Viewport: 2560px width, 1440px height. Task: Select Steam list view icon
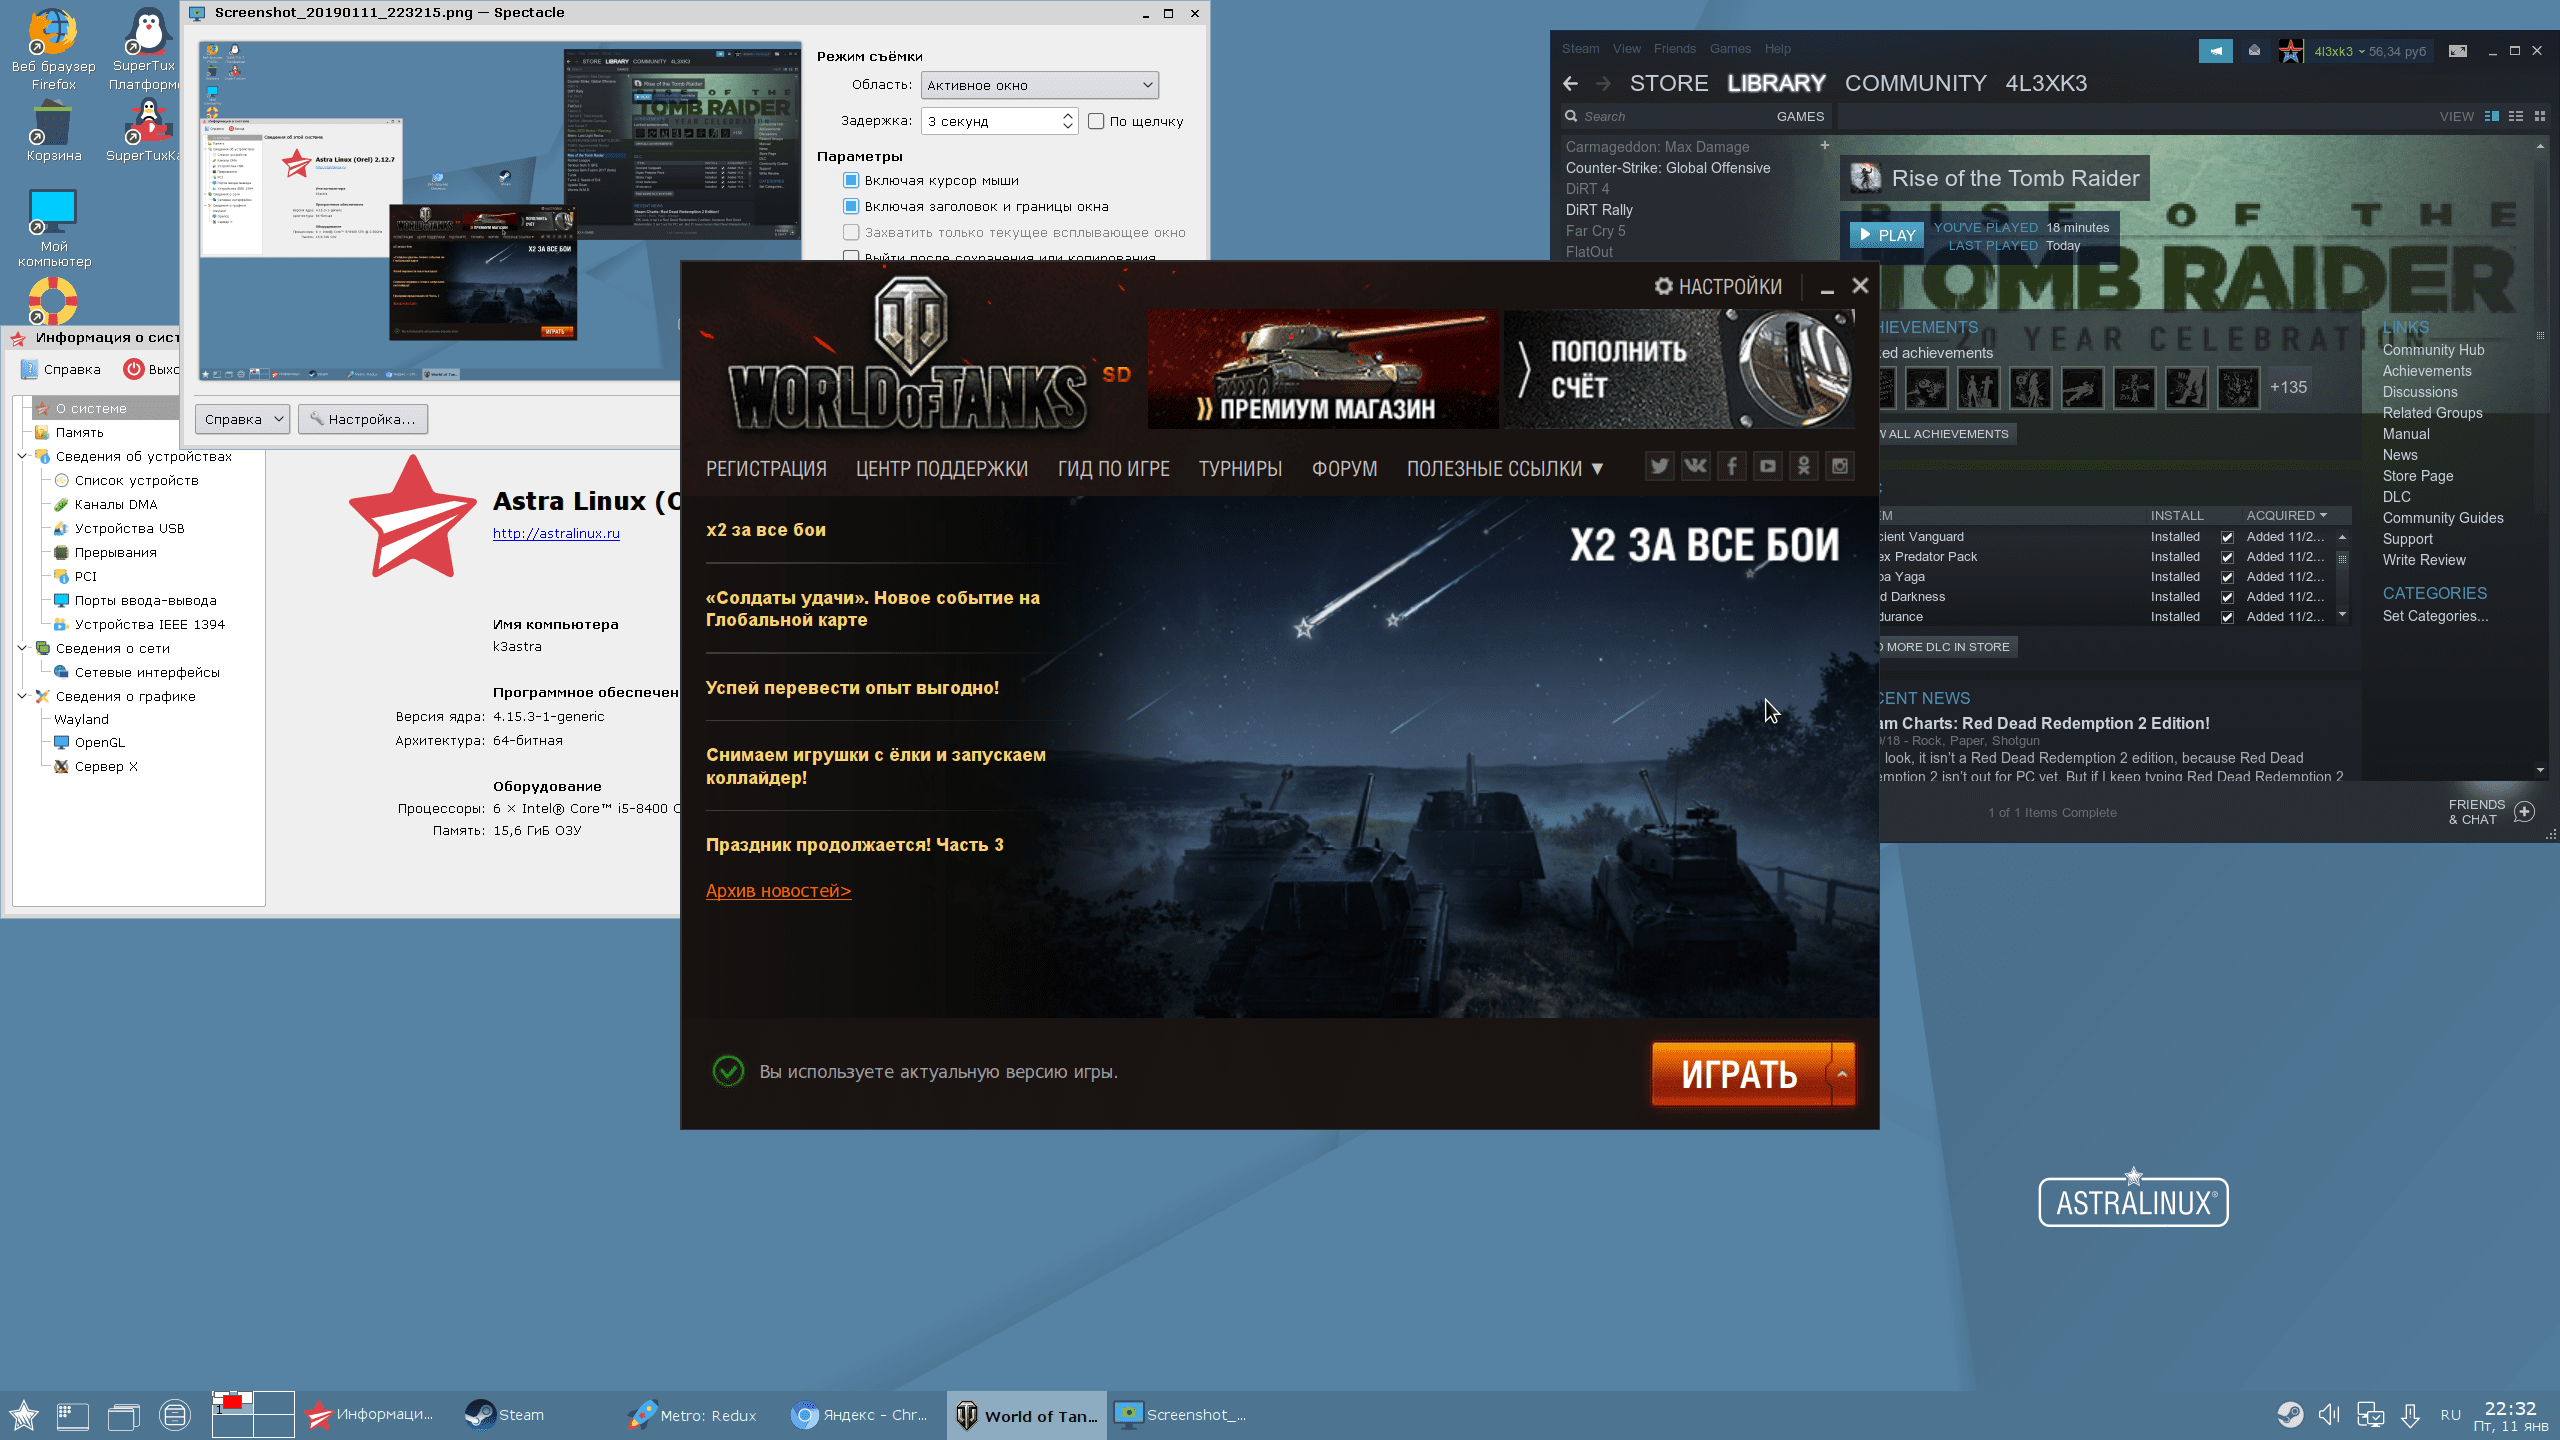[x=2516, y=116]
